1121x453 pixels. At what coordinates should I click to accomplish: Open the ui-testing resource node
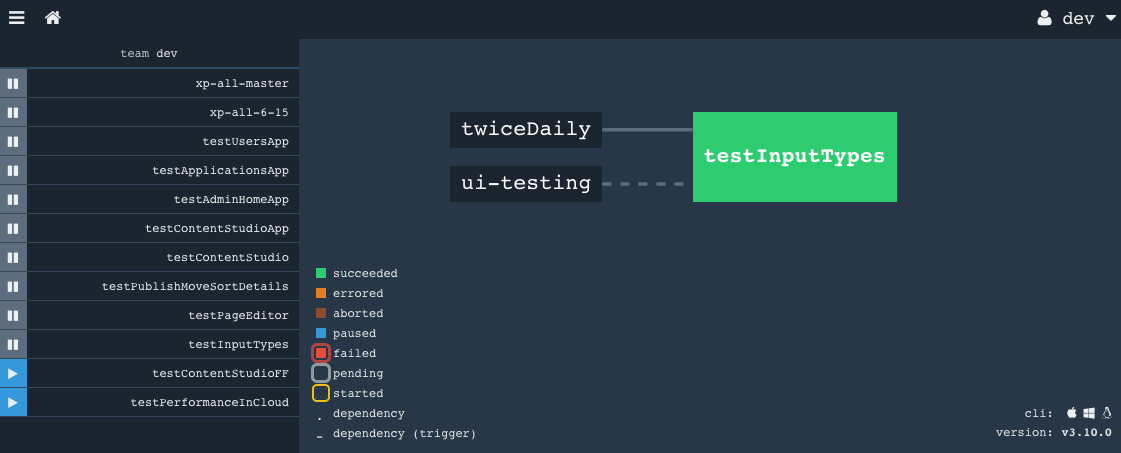point(525,184)
